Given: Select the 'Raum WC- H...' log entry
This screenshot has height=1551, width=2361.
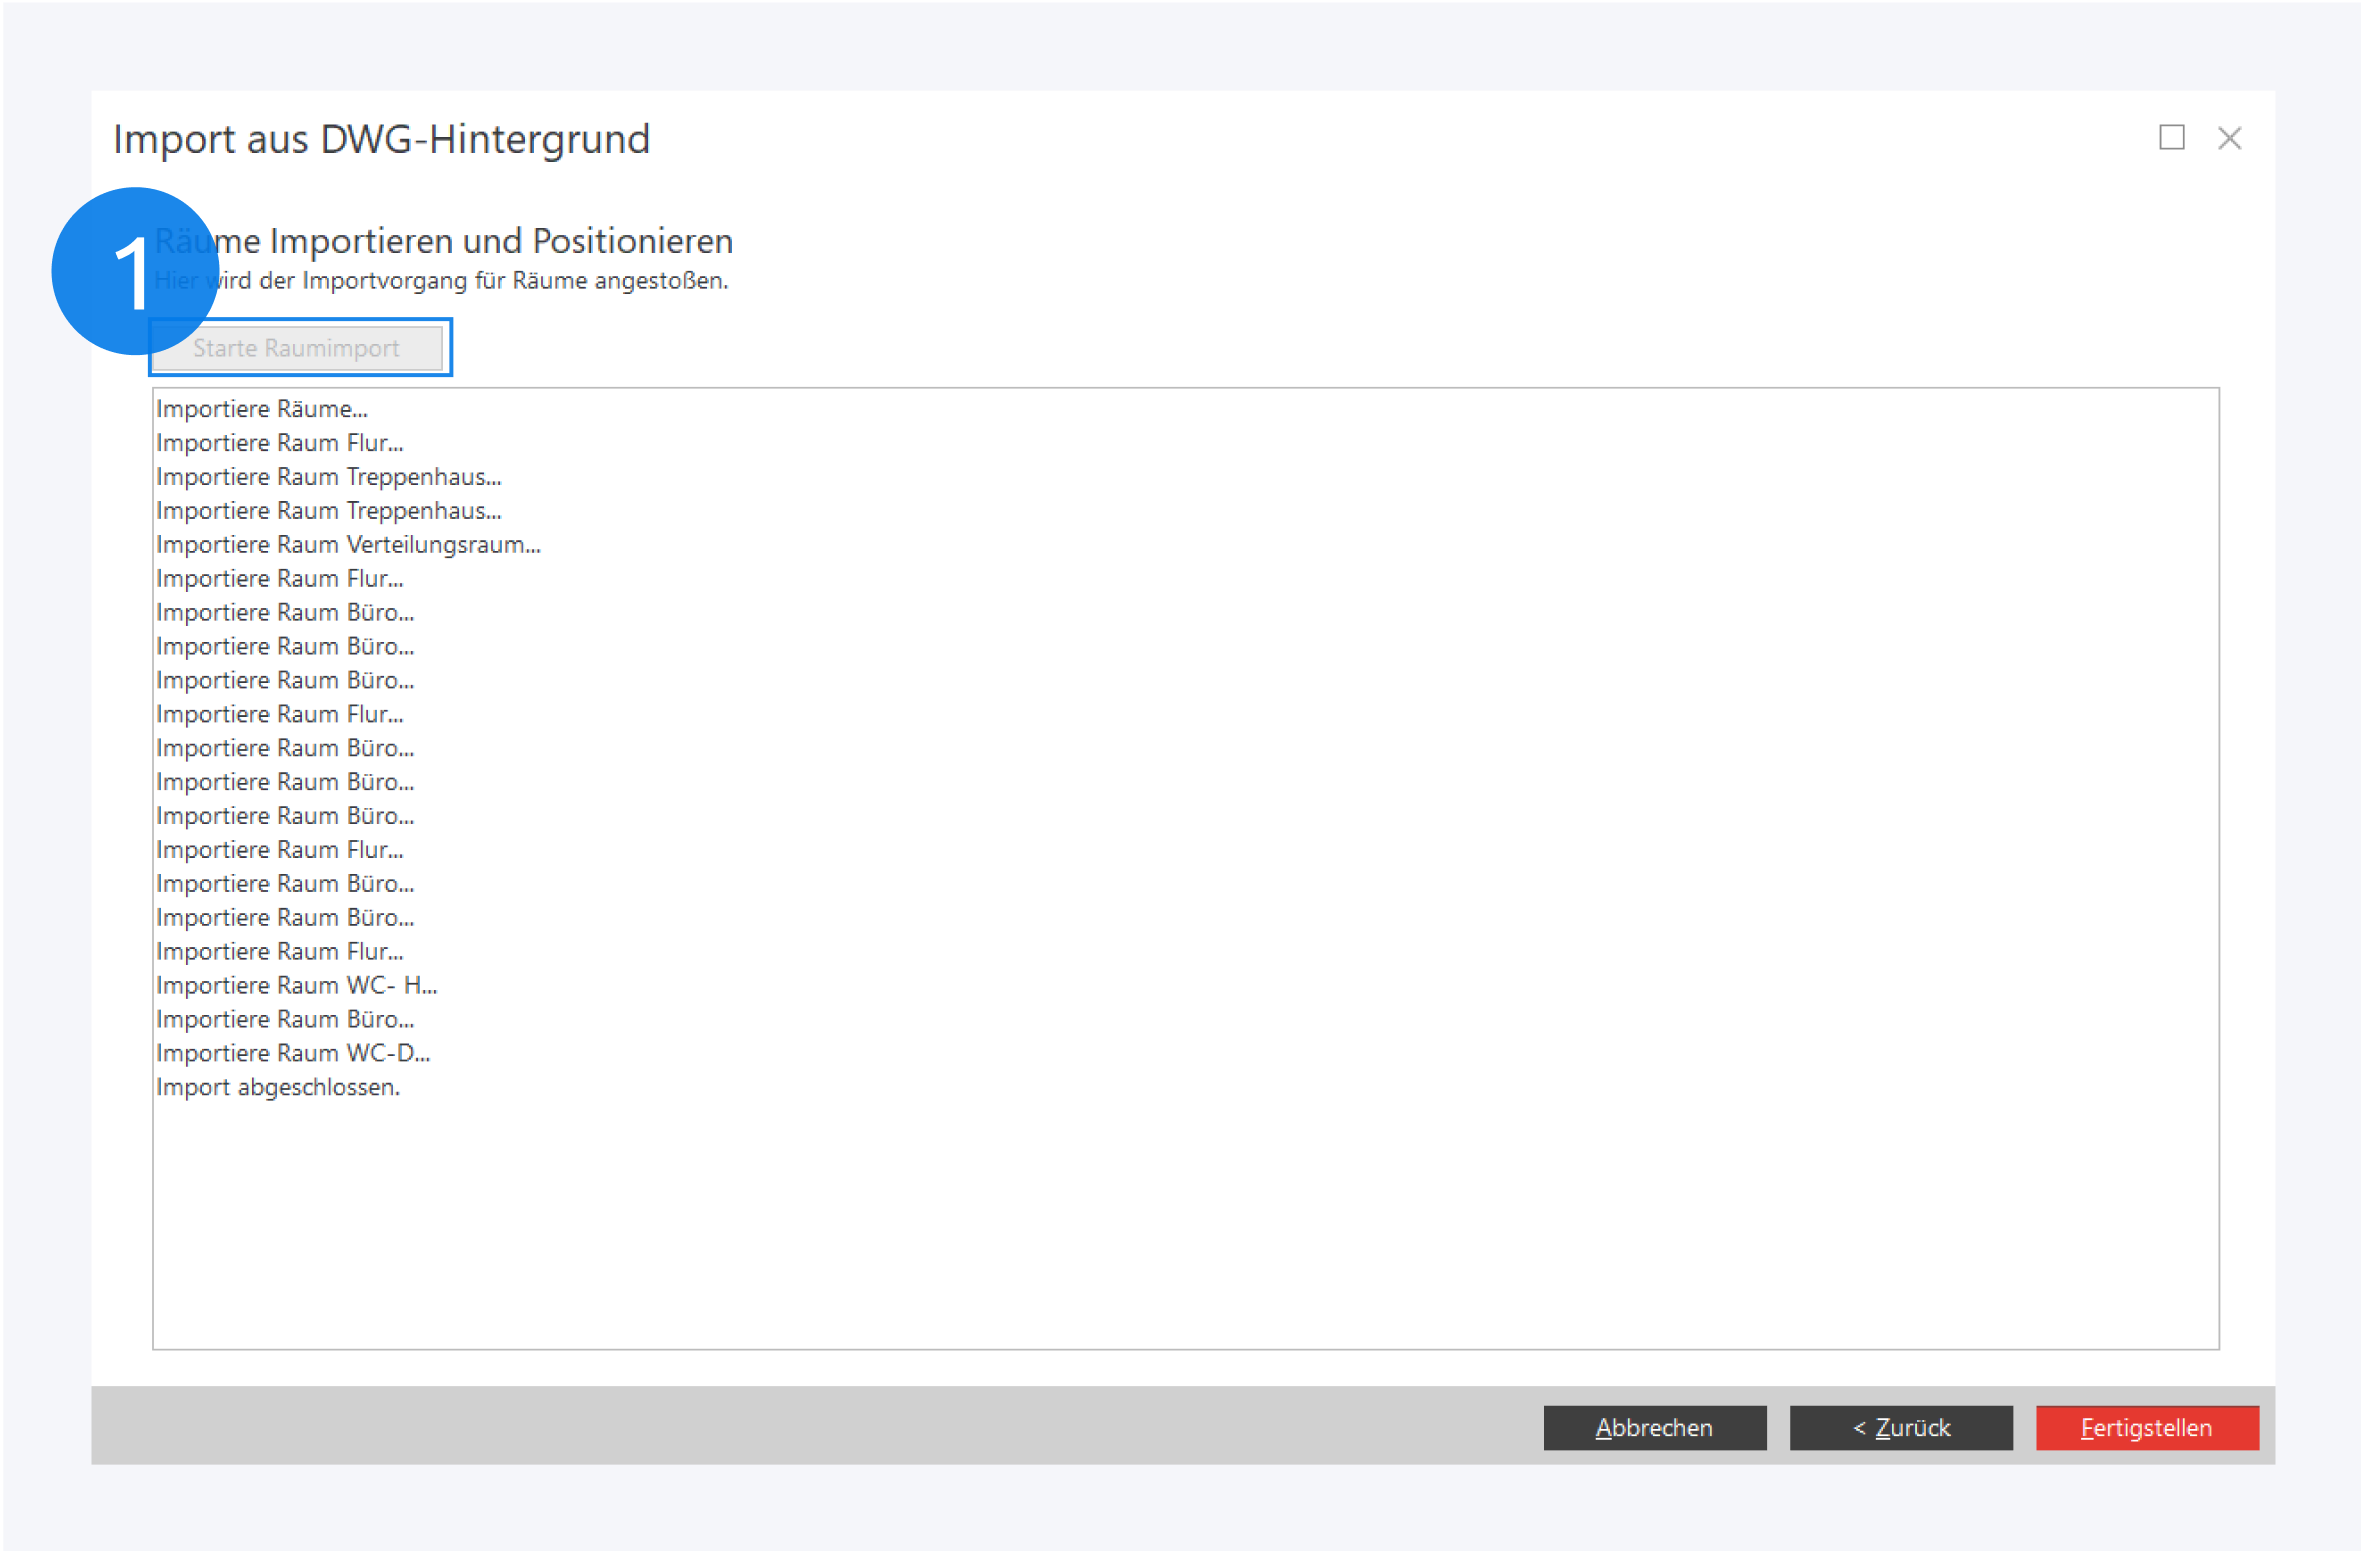Looking at the screenshot, I should click(x=296, y=986).
